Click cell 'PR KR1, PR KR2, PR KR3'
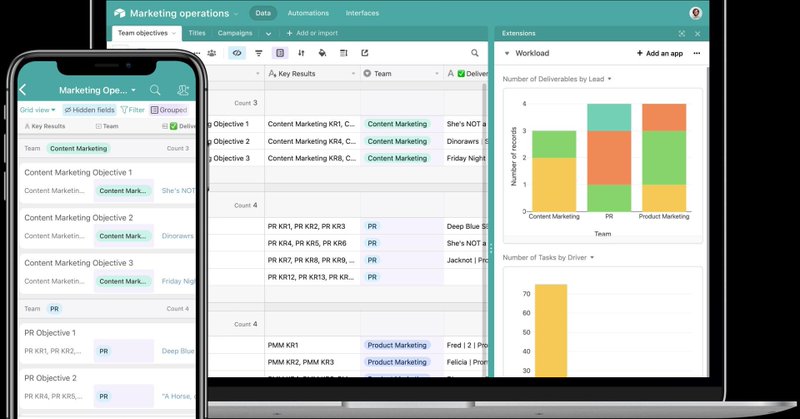This screenshot has height=419, width=800. pos(312,226)
